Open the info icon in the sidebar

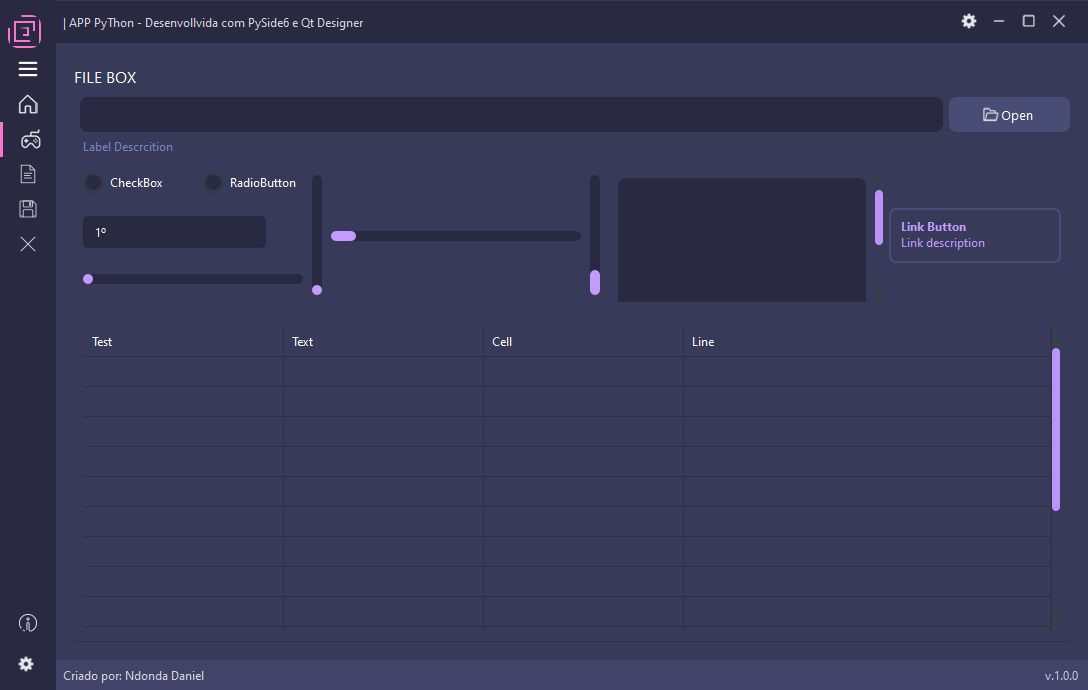28,623
